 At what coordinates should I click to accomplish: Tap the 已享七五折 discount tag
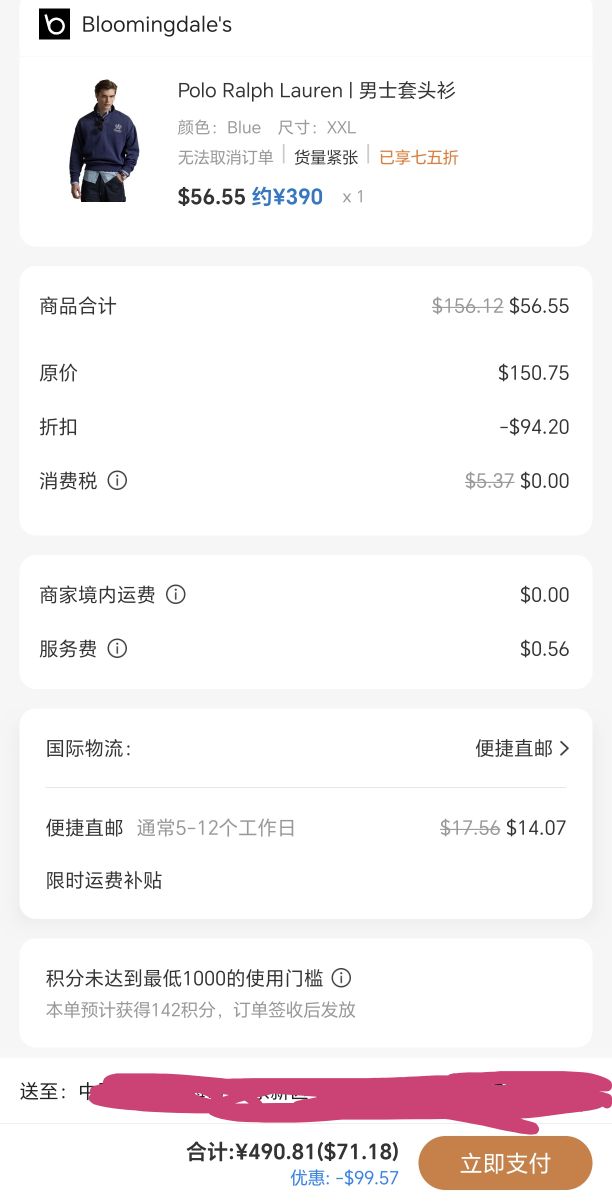click(x=419, y=157)
